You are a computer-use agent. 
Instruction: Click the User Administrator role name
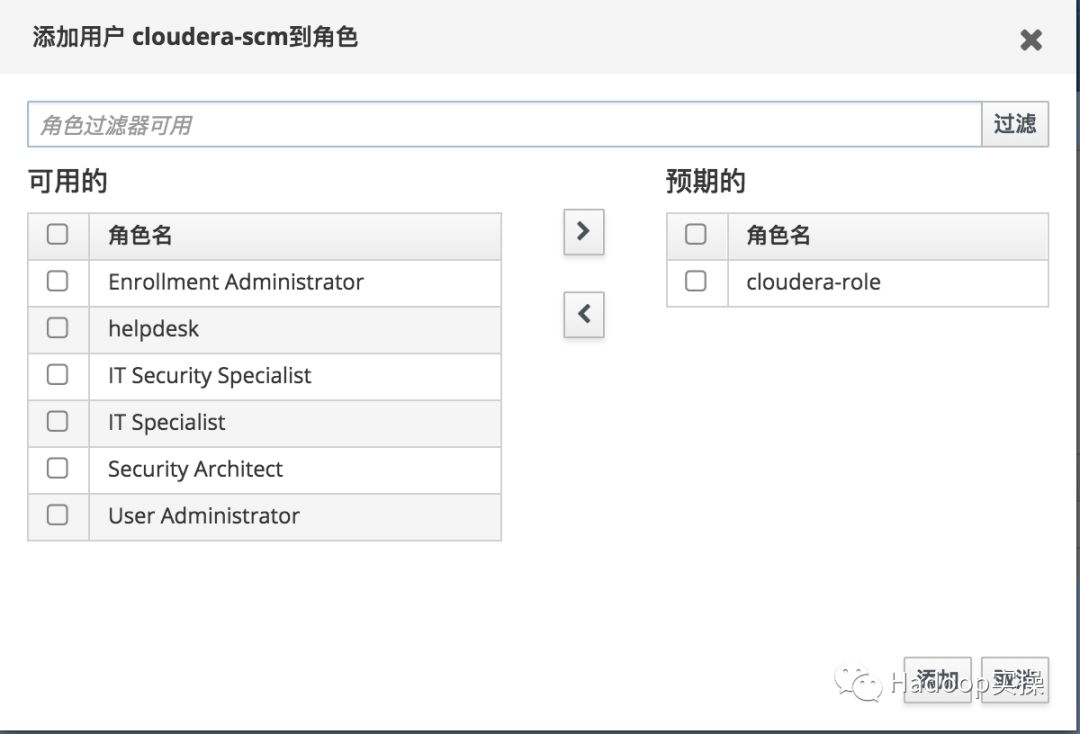pyautogui.click(x=204, y=516)
